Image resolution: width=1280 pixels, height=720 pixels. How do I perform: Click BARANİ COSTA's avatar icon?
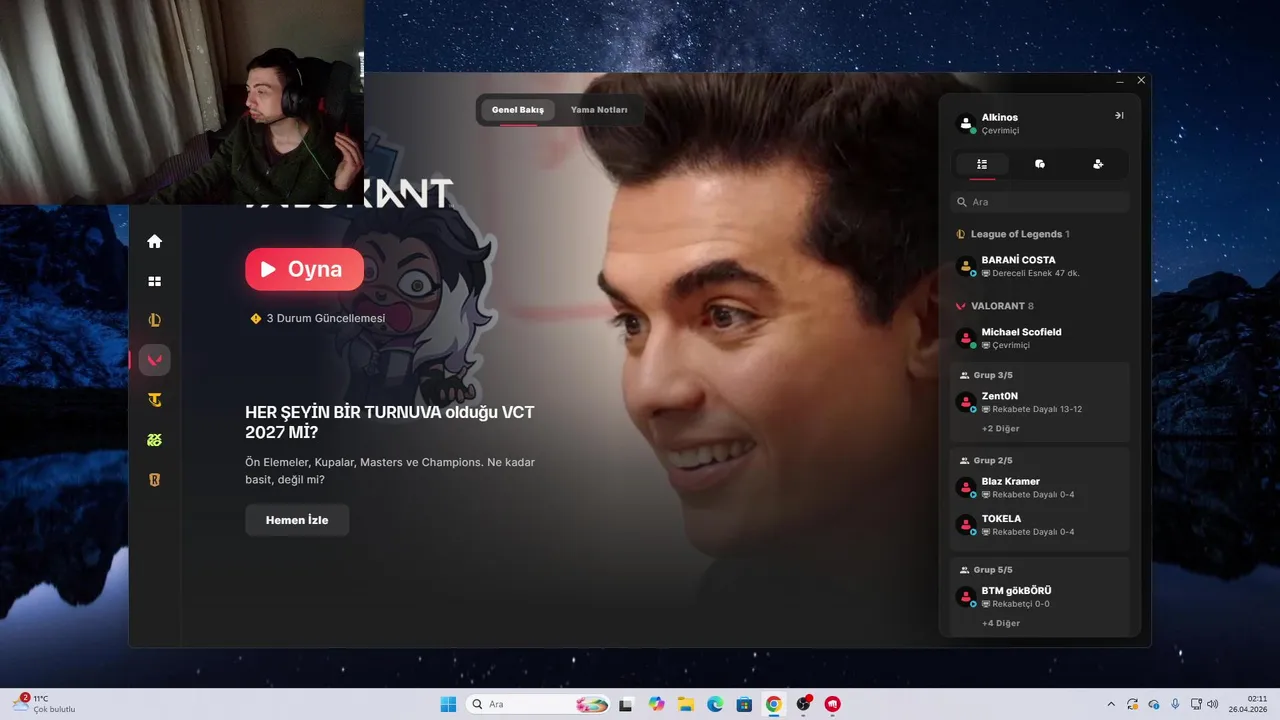[x=966, y=266]
